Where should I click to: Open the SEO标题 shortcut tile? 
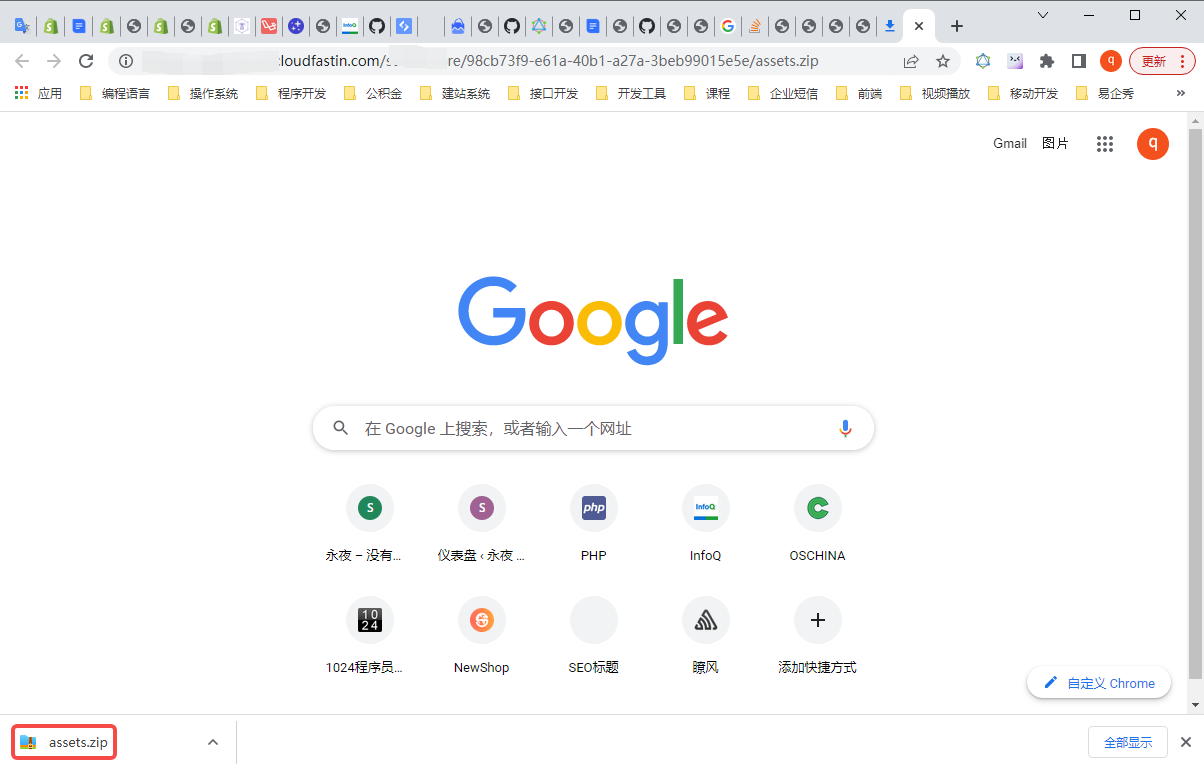point(594,638)
